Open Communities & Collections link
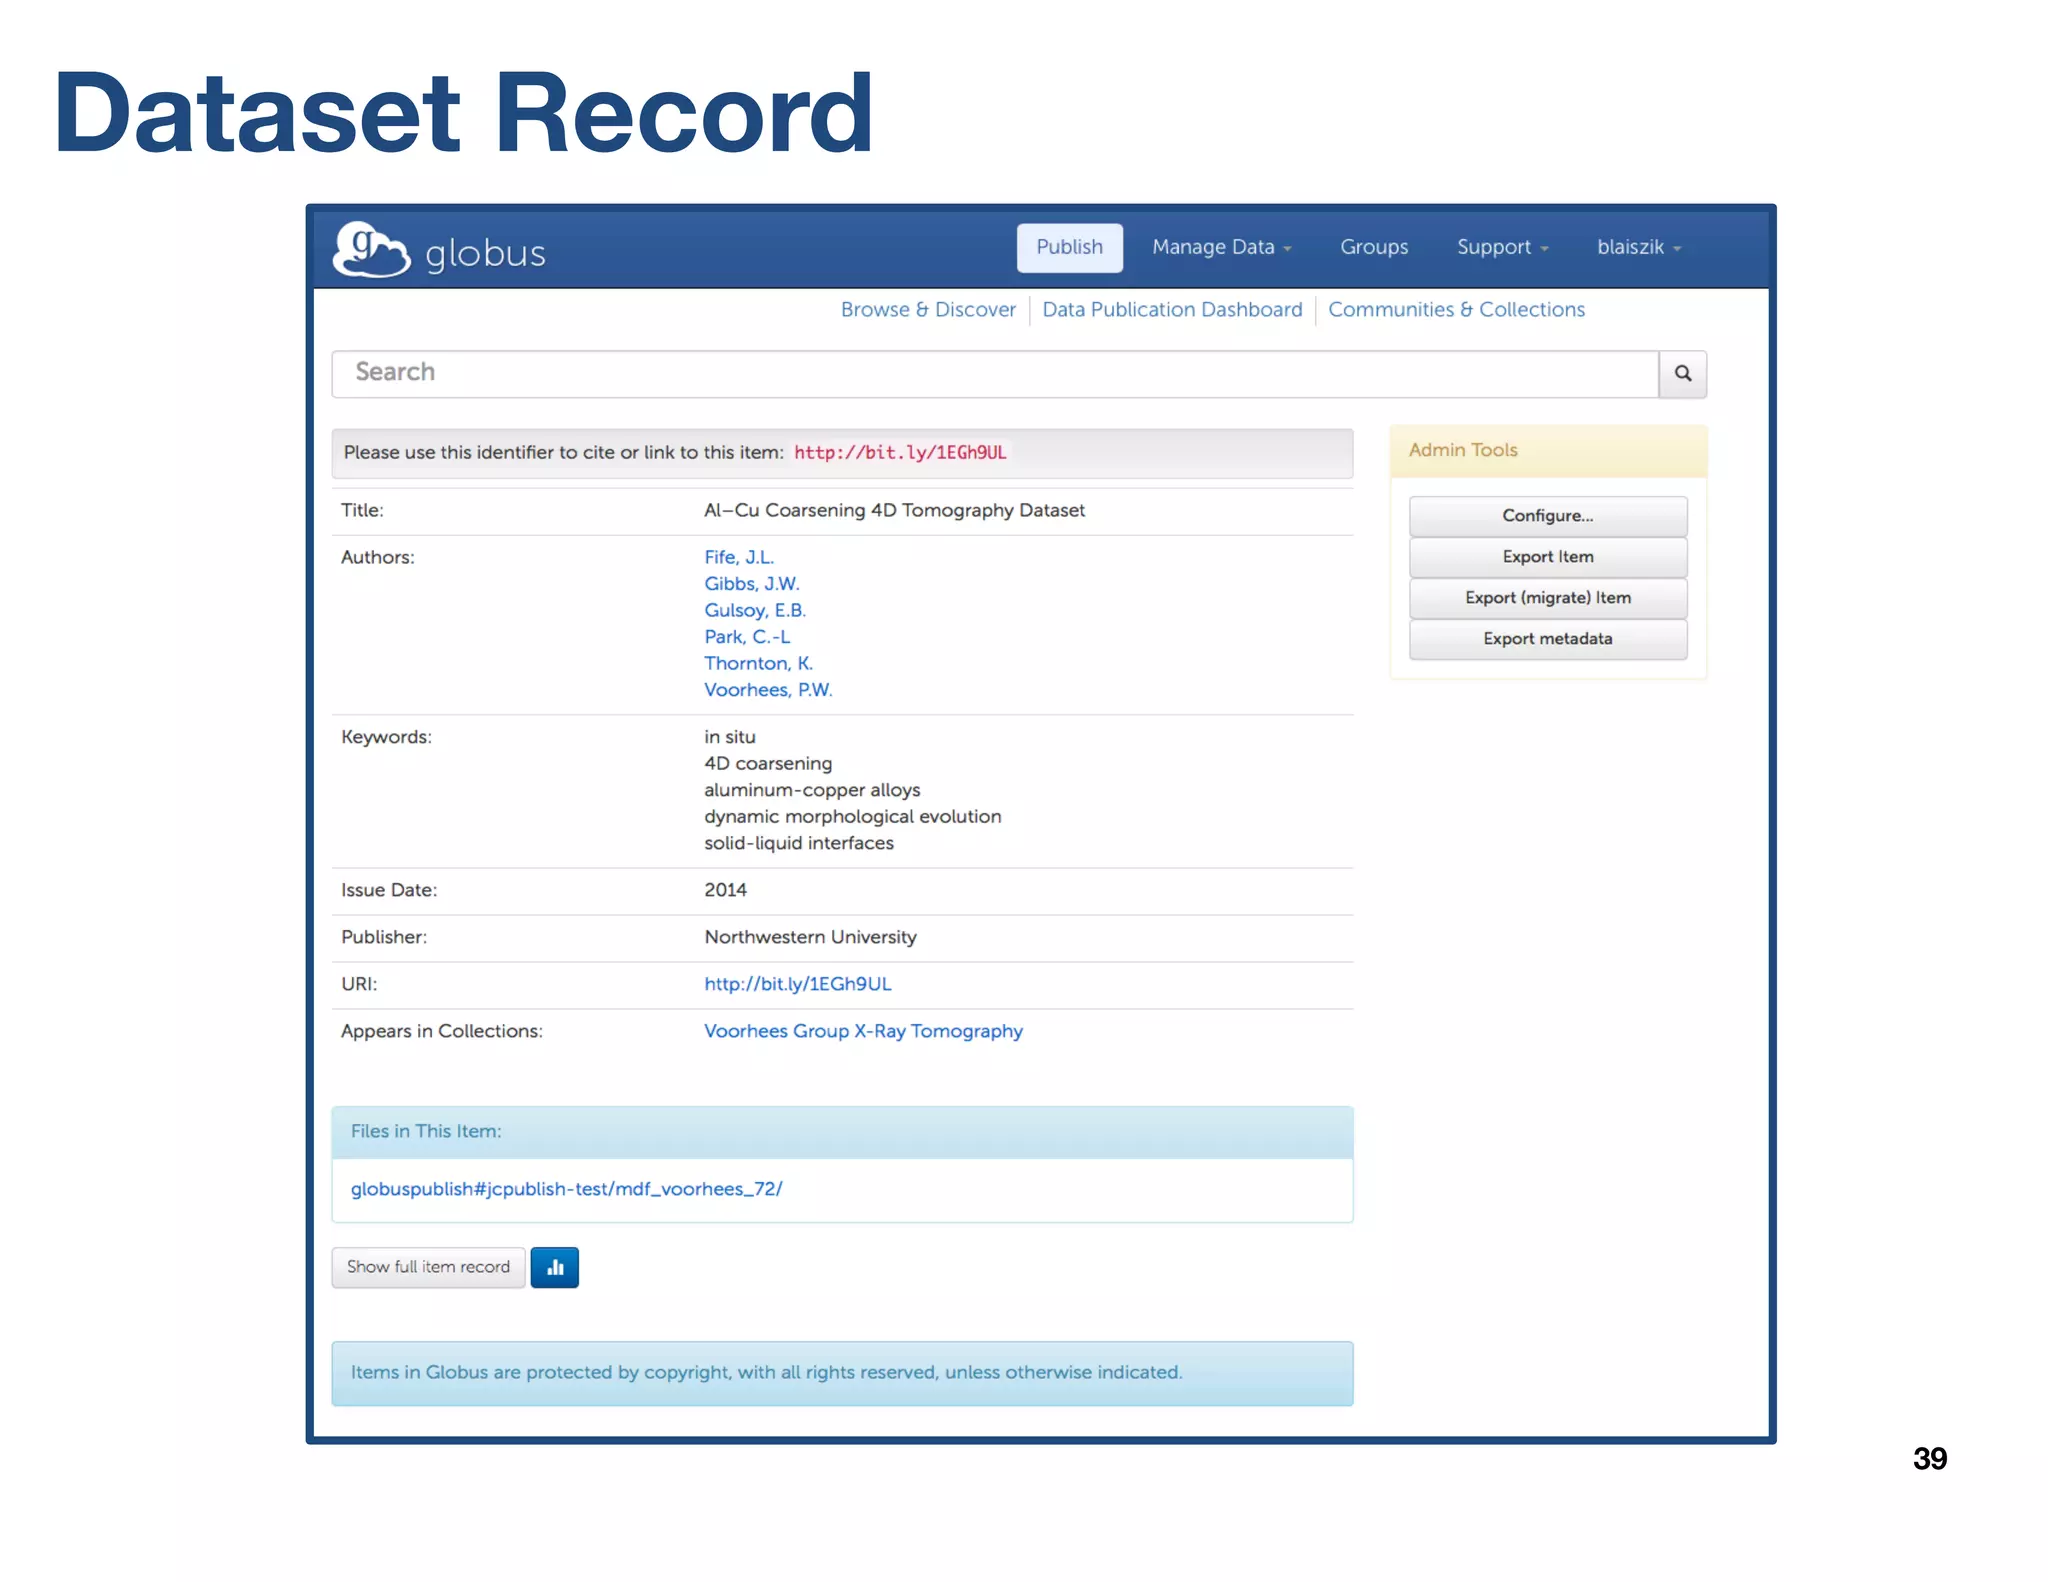The height and width of the screenshot is (1582, 2048). point(1456,310)
